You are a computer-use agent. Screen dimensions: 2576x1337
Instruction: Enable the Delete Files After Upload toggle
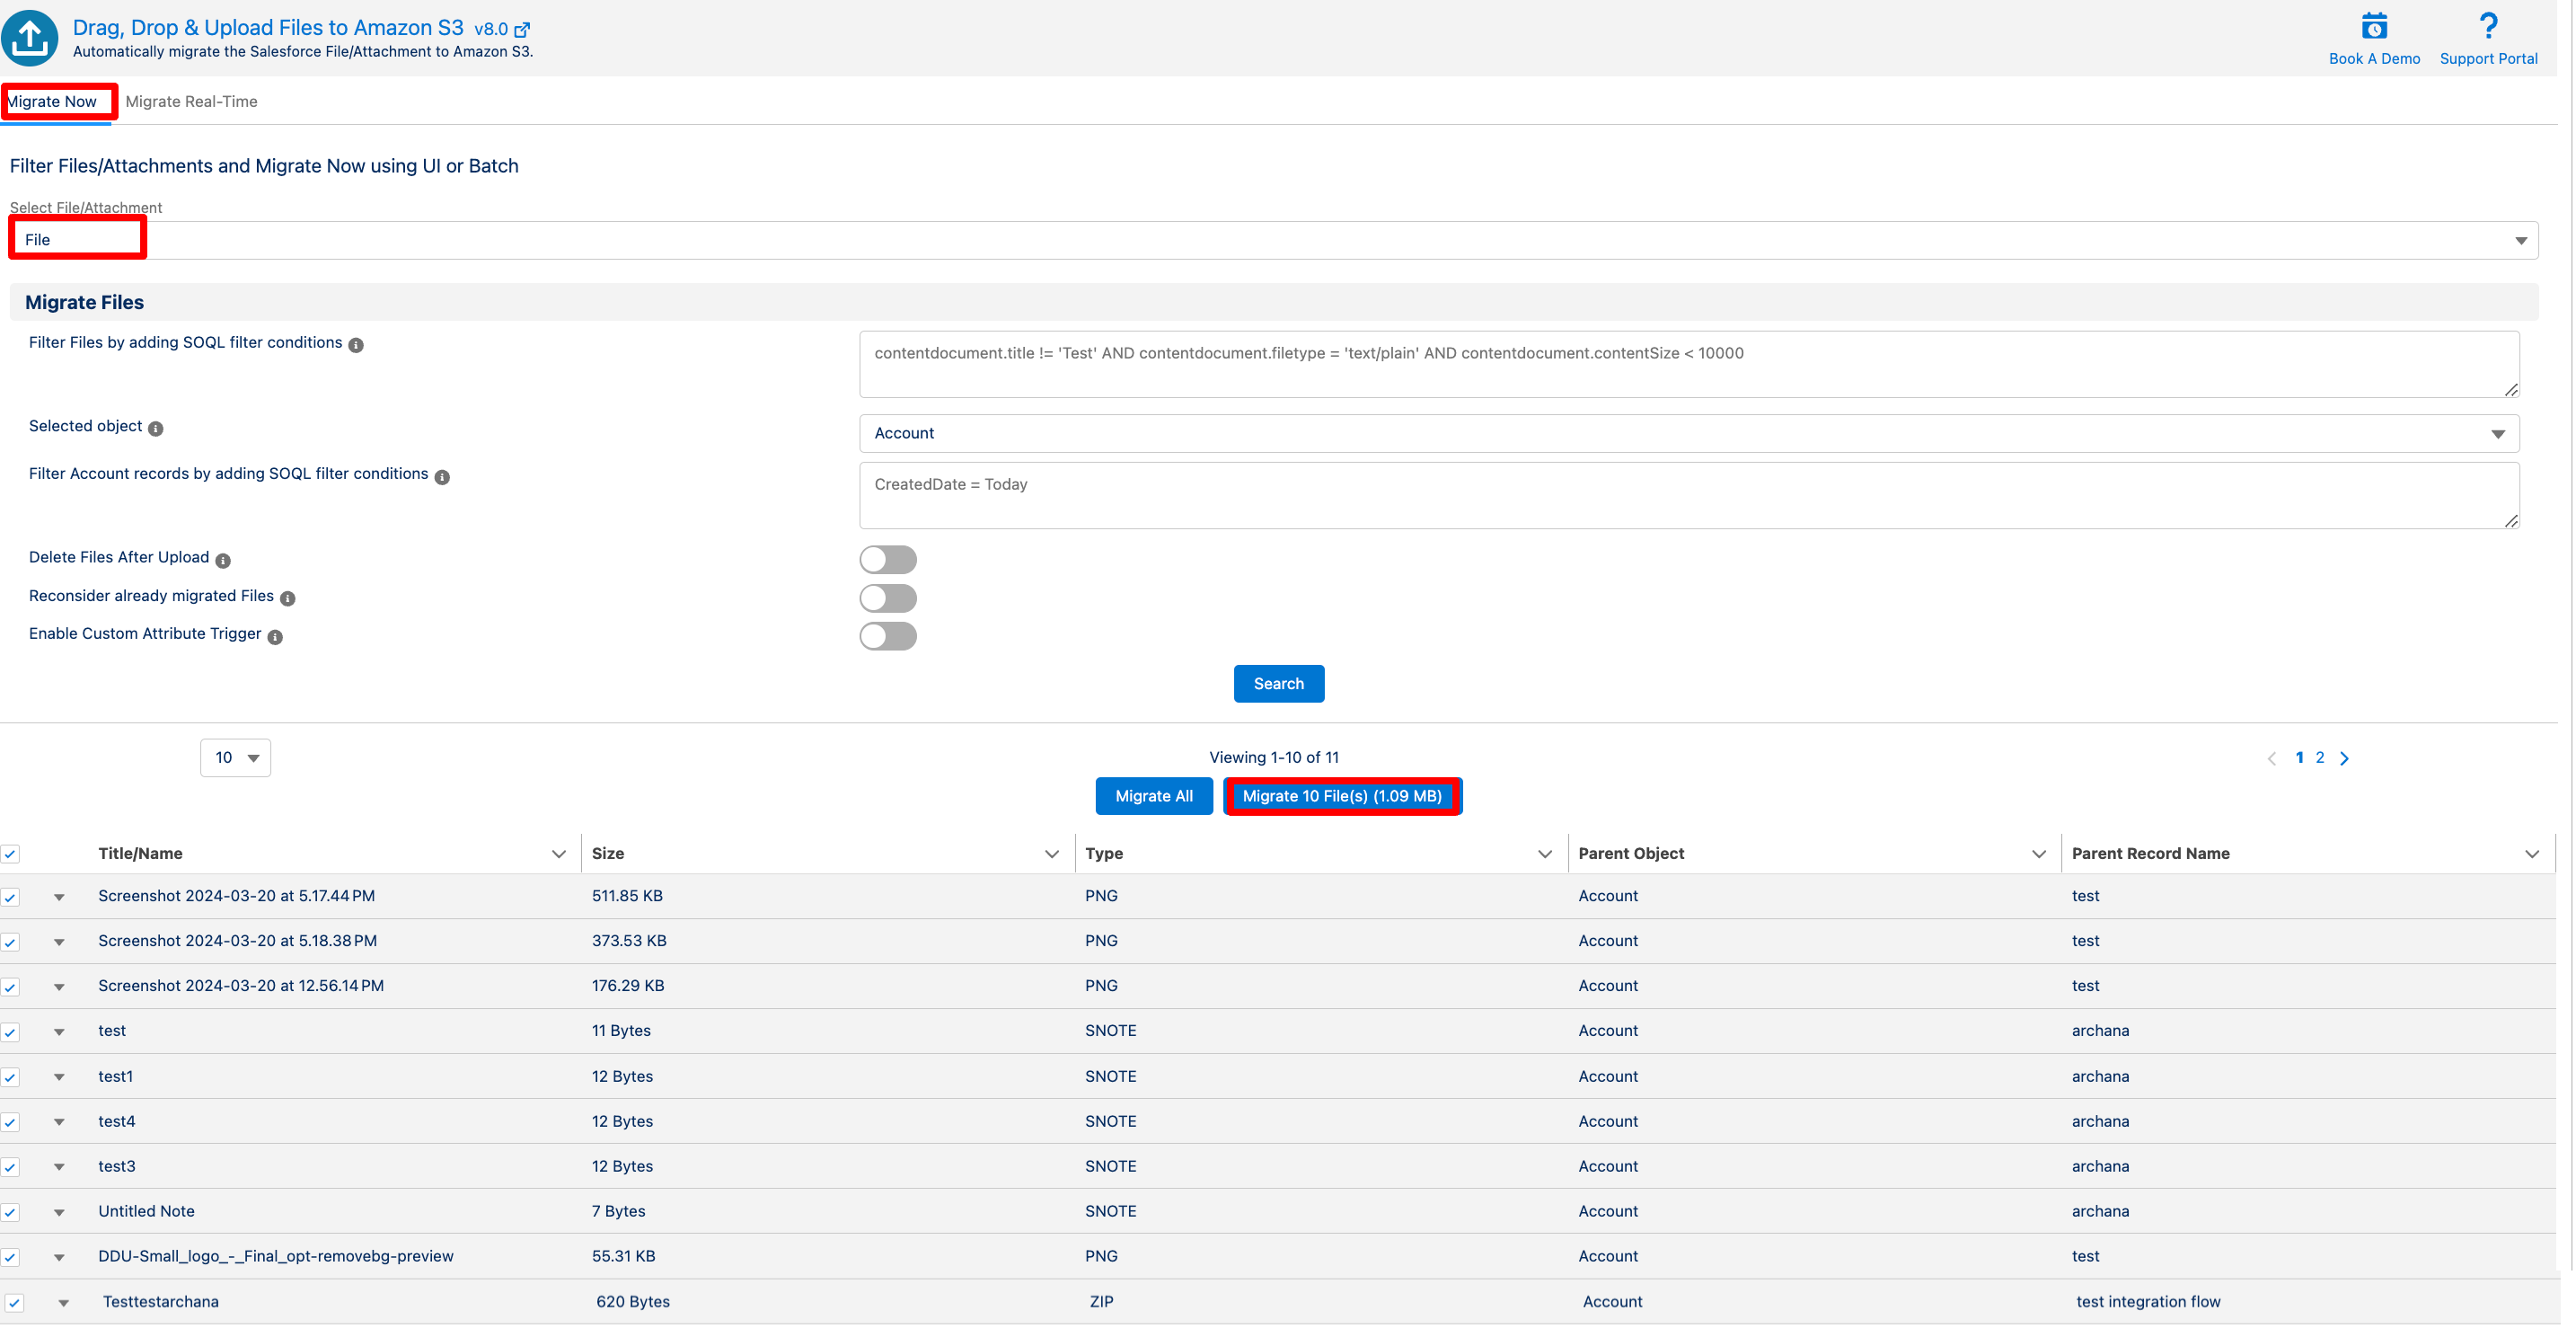[x=887, y=559]
